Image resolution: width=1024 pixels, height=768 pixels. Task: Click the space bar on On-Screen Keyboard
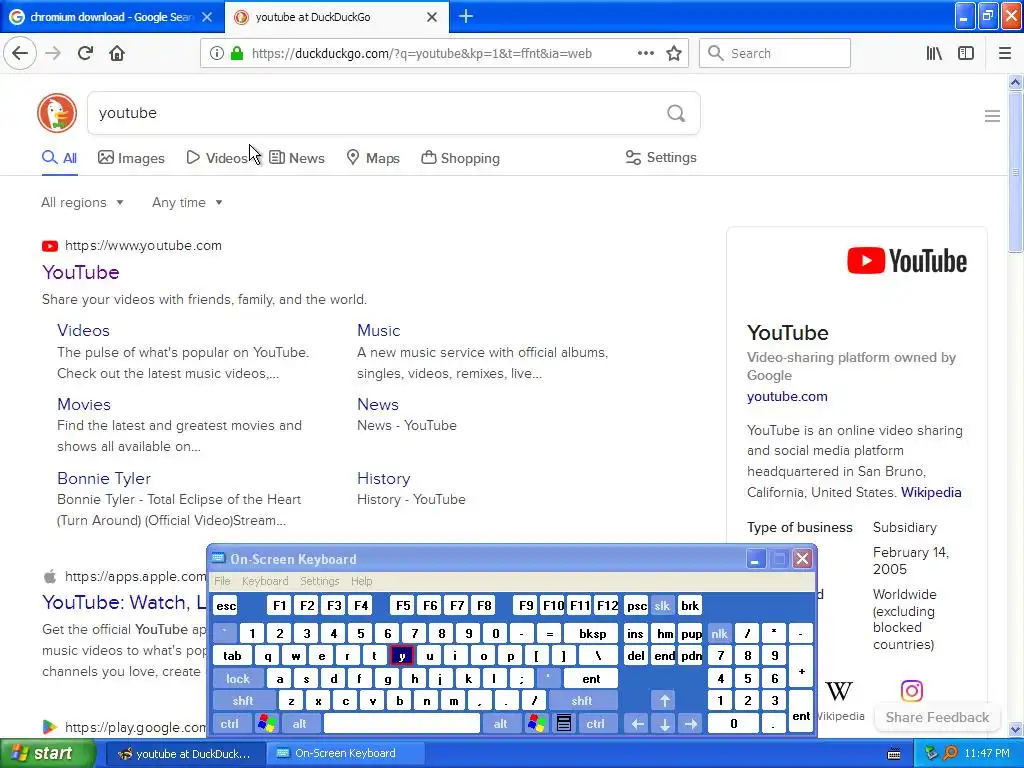(x=402, y=724)
